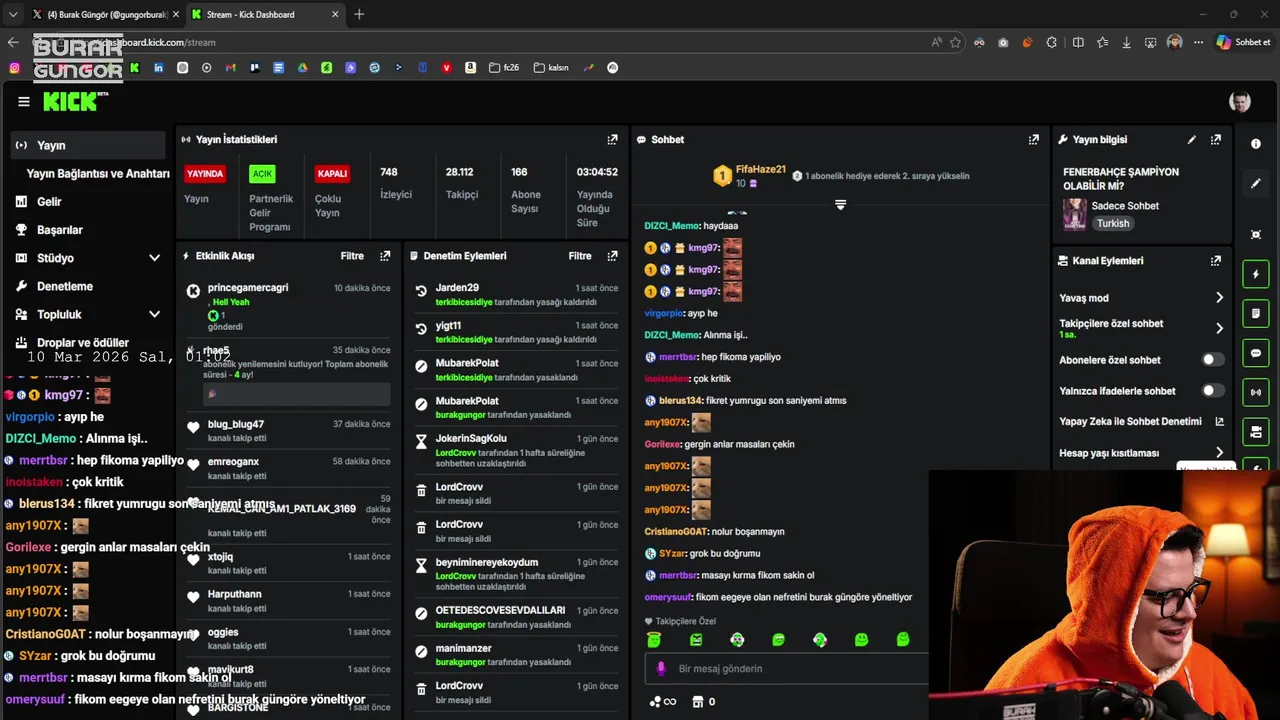The image size is (1280, 720).
Task: Pop out the Kanal Eylemleri panel
Action: click(x=1216, y=261)
